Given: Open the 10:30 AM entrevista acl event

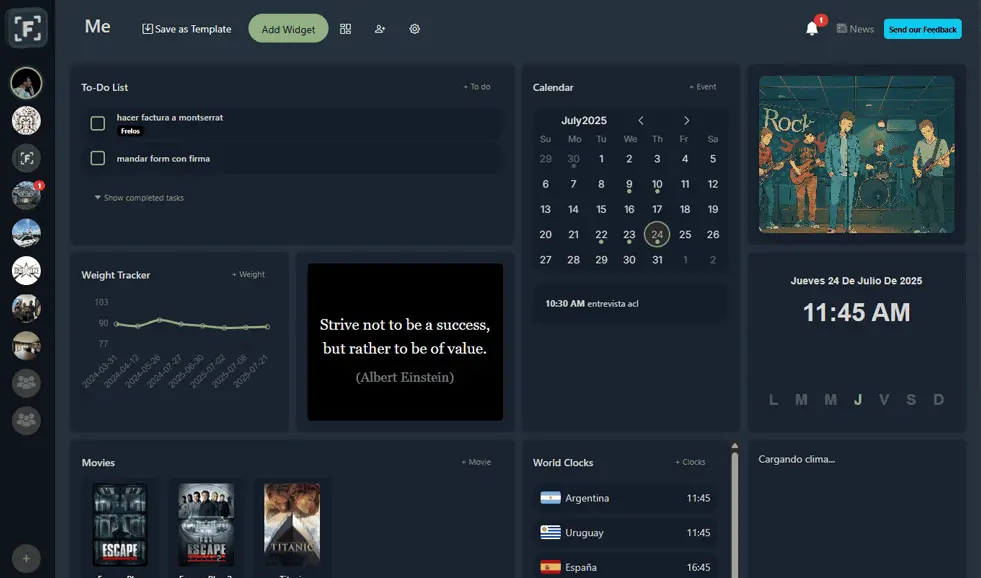Looking at the screenshot, I should pos(631,303).
